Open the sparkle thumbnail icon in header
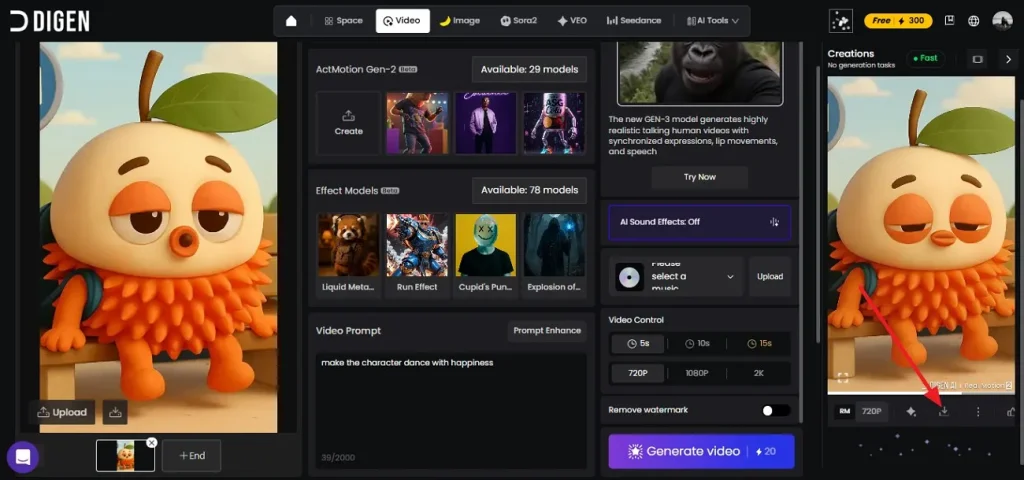The height and width of the screenshot is (480, 1024). tap(840, 21)
